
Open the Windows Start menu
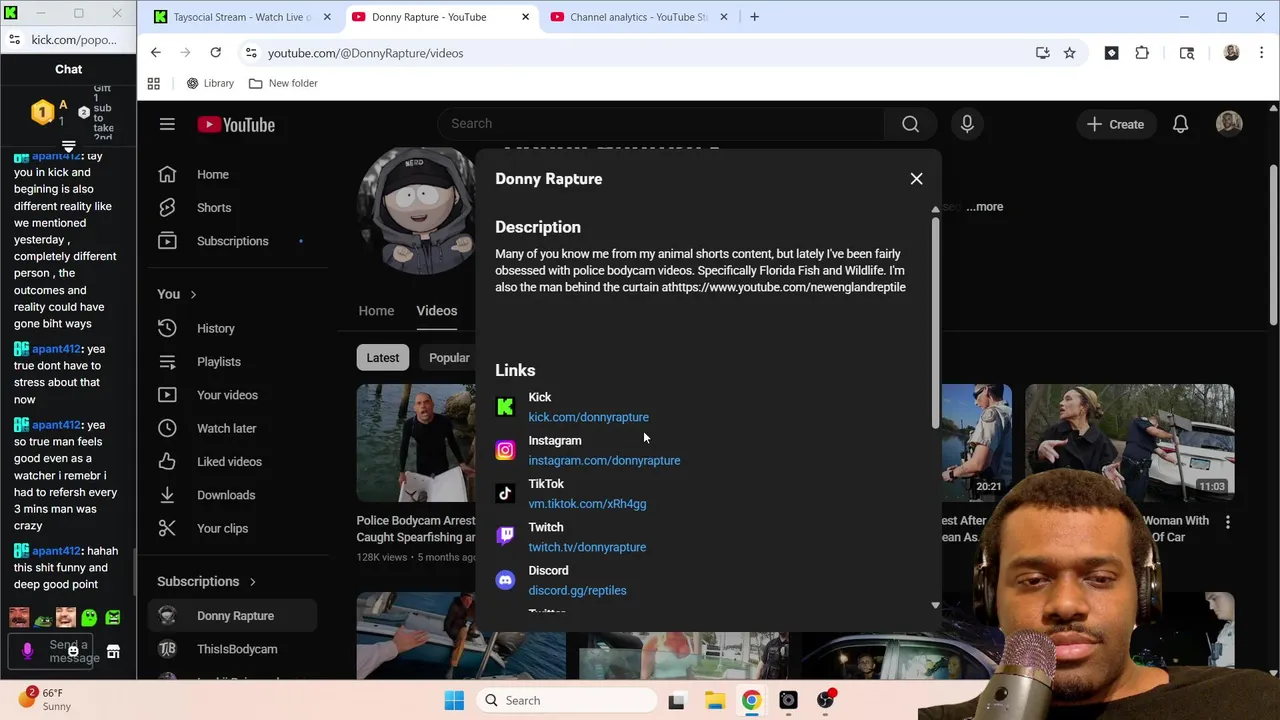pyautogui.click(x=453, y=701)
